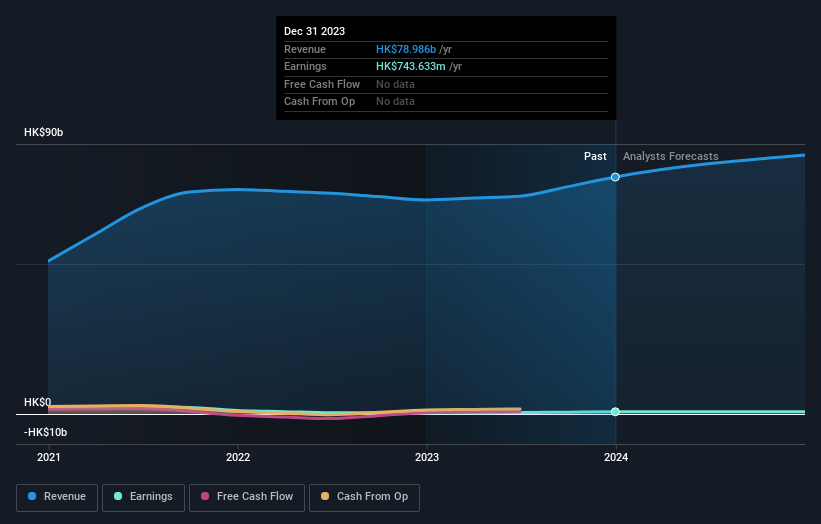Click the Earnings tooltip row label
Image resolution: width=821 pixels, height=524 pixels.
pyautogui.click(x=305, y=66)
